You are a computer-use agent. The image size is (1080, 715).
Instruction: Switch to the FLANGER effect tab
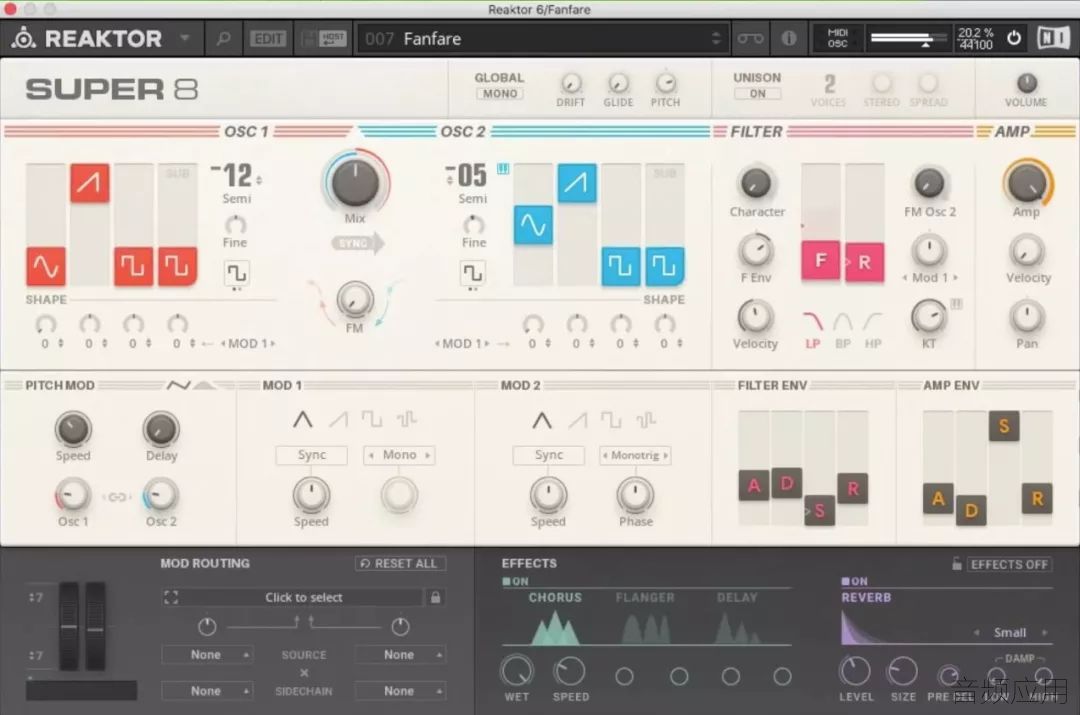coord(645,597)
